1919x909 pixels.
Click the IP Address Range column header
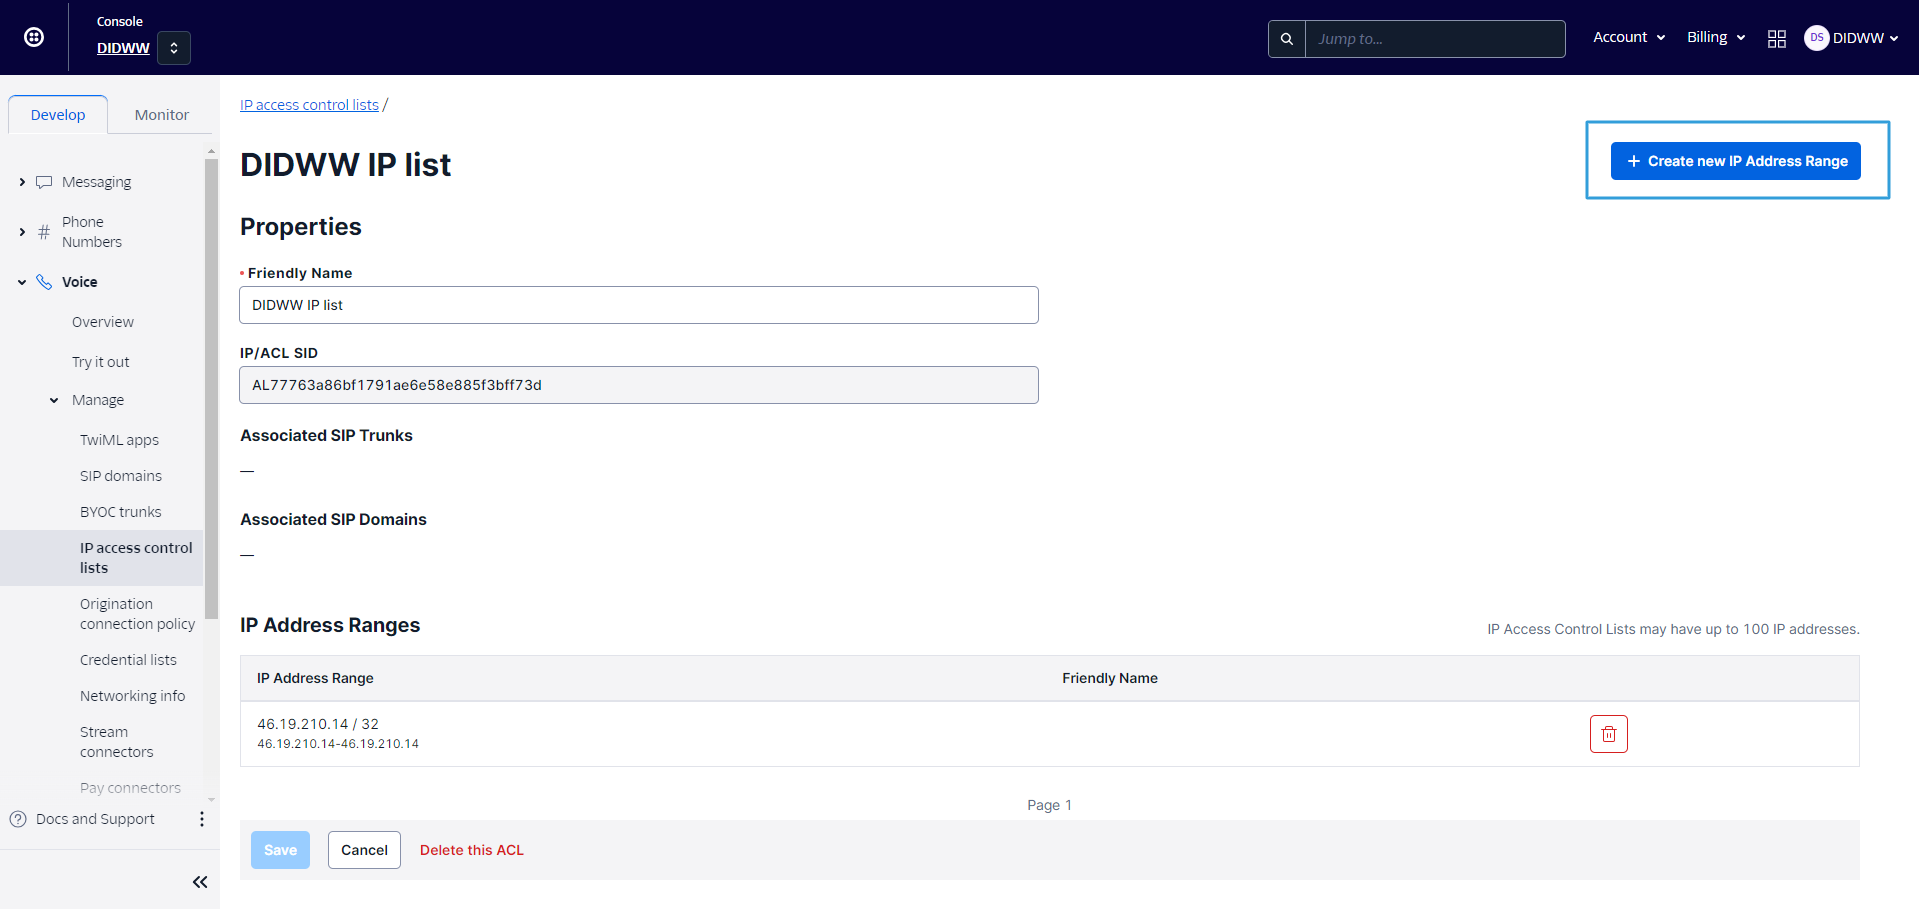coord(315,678)
